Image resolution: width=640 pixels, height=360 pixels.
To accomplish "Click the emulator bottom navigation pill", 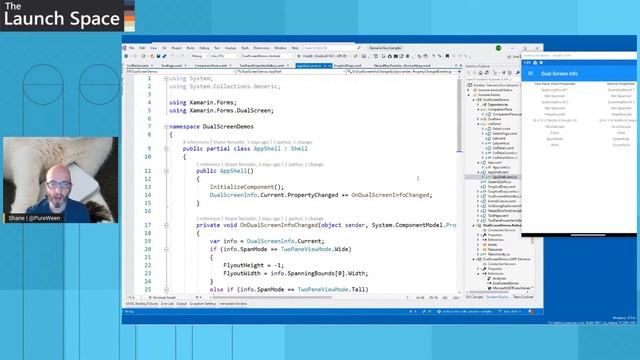I will pyautogui.click(x=588, y=235).
